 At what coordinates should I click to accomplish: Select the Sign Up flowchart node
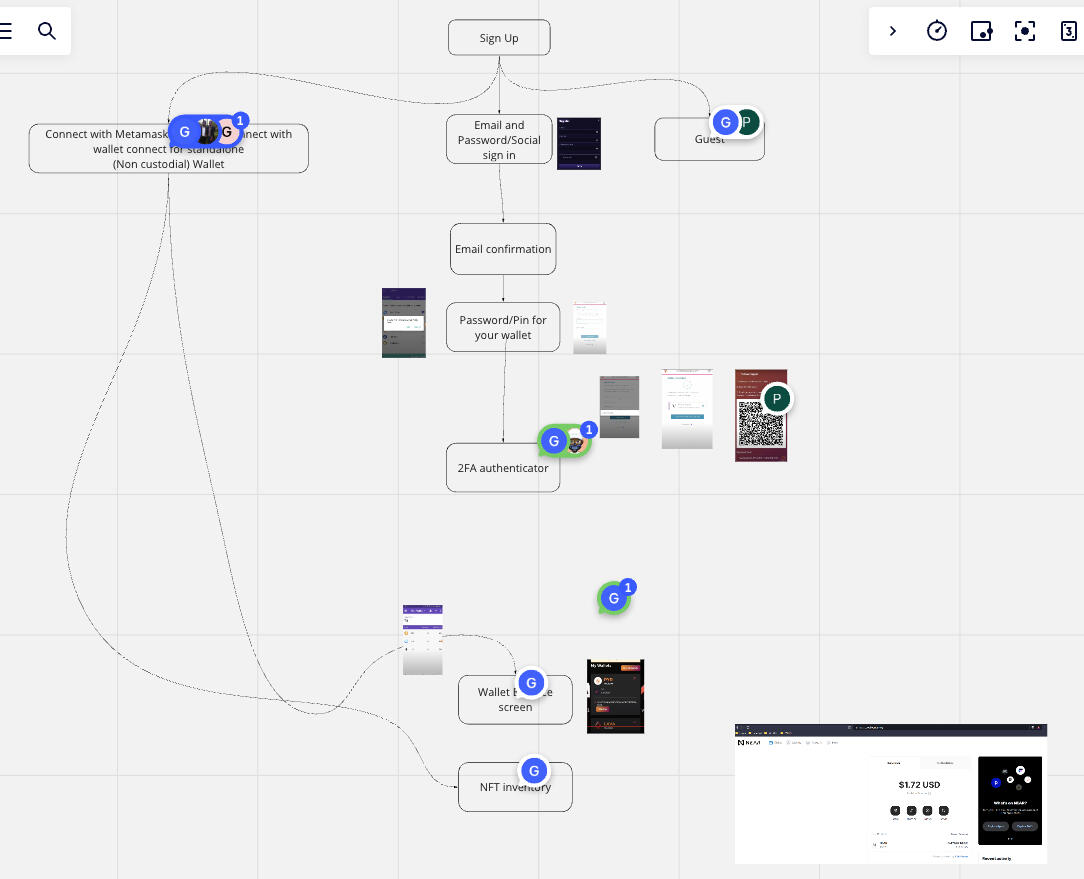(x=499, y=38)
